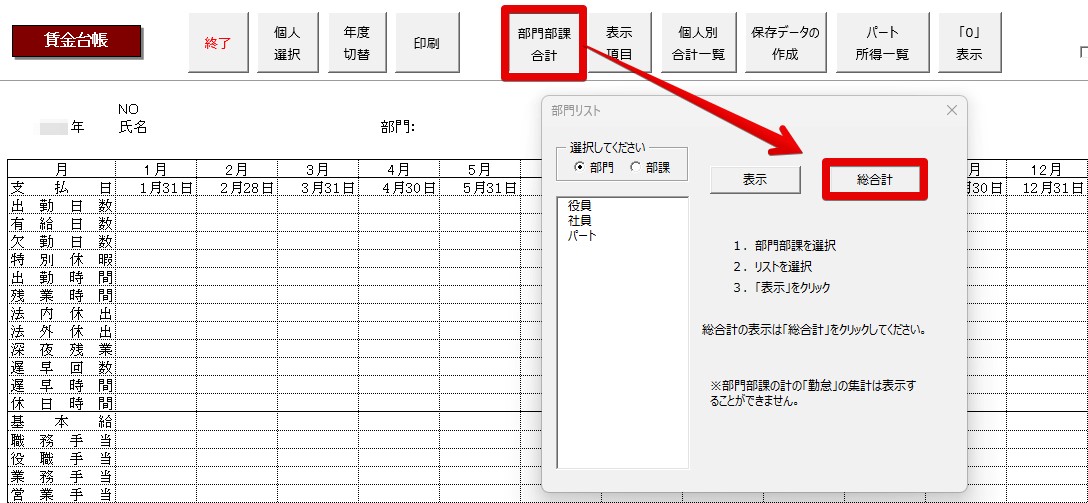The width and height of the screenshot is (1088, 503).
Task: Open 個人別合計一覧 list
Action: 697,44
